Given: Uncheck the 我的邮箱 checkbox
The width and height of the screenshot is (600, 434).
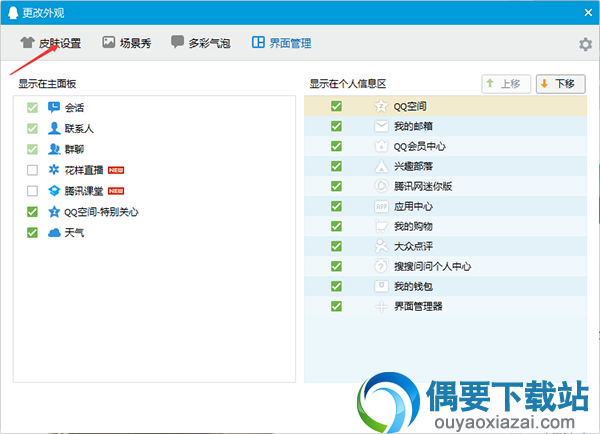Looking at the screenshot, I should [x=336, y=126].
